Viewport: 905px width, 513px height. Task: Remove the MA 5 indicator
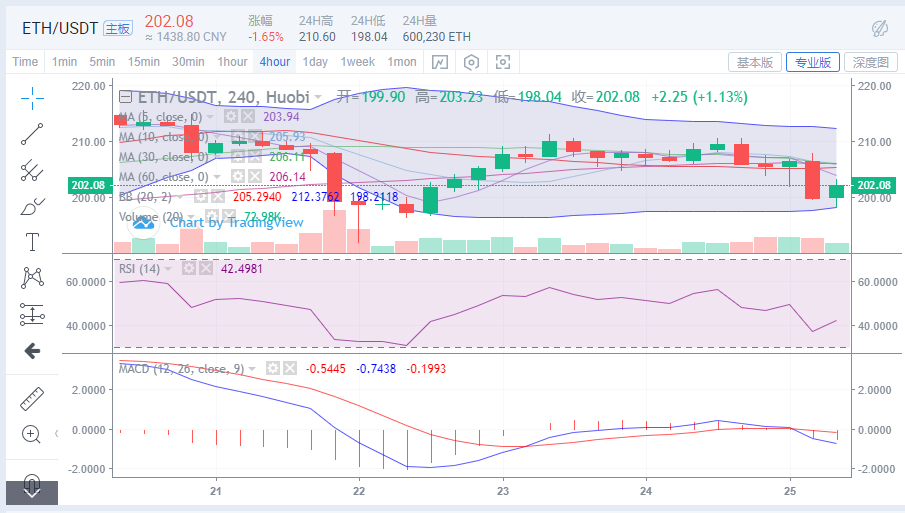pyautogui.click(x=248, y=117)
